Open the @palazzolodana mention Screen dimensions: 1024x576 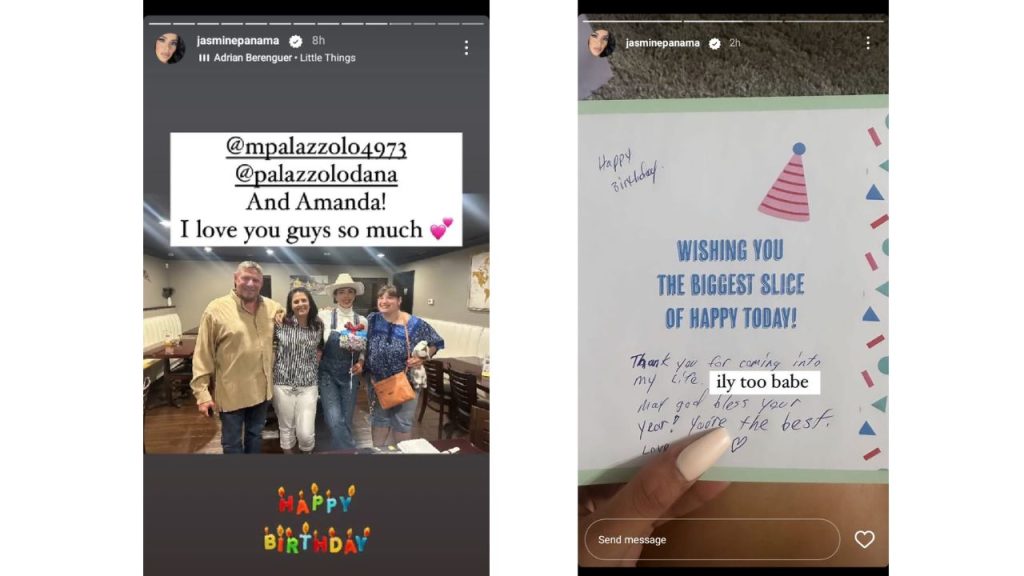[316, 174]
